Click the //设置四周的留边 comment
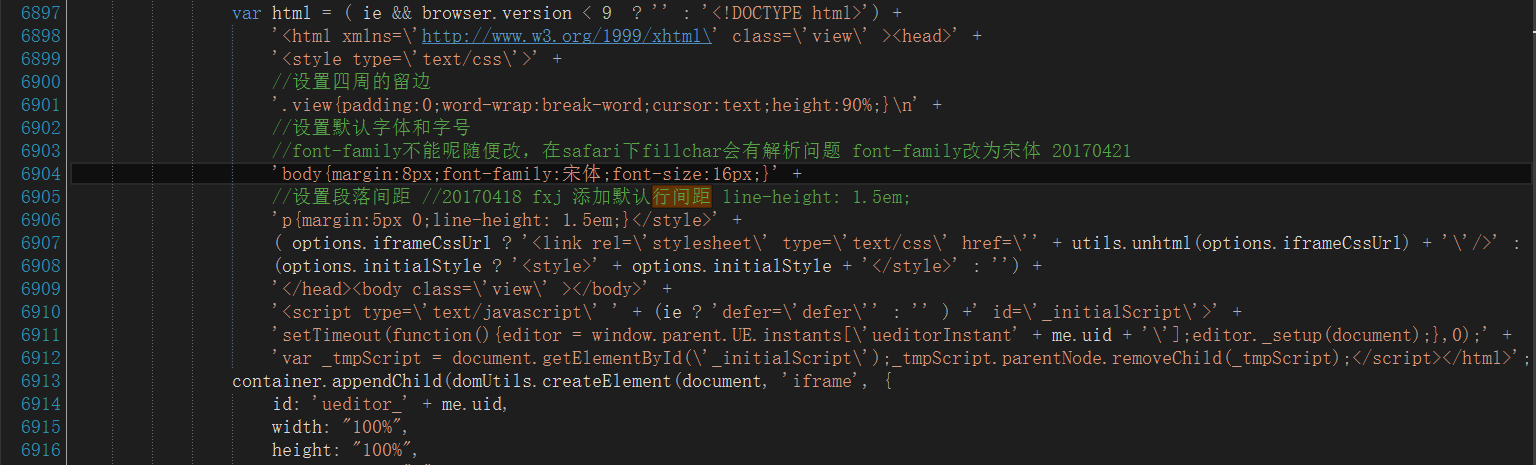1536x465 pixels. coord(351,82)
